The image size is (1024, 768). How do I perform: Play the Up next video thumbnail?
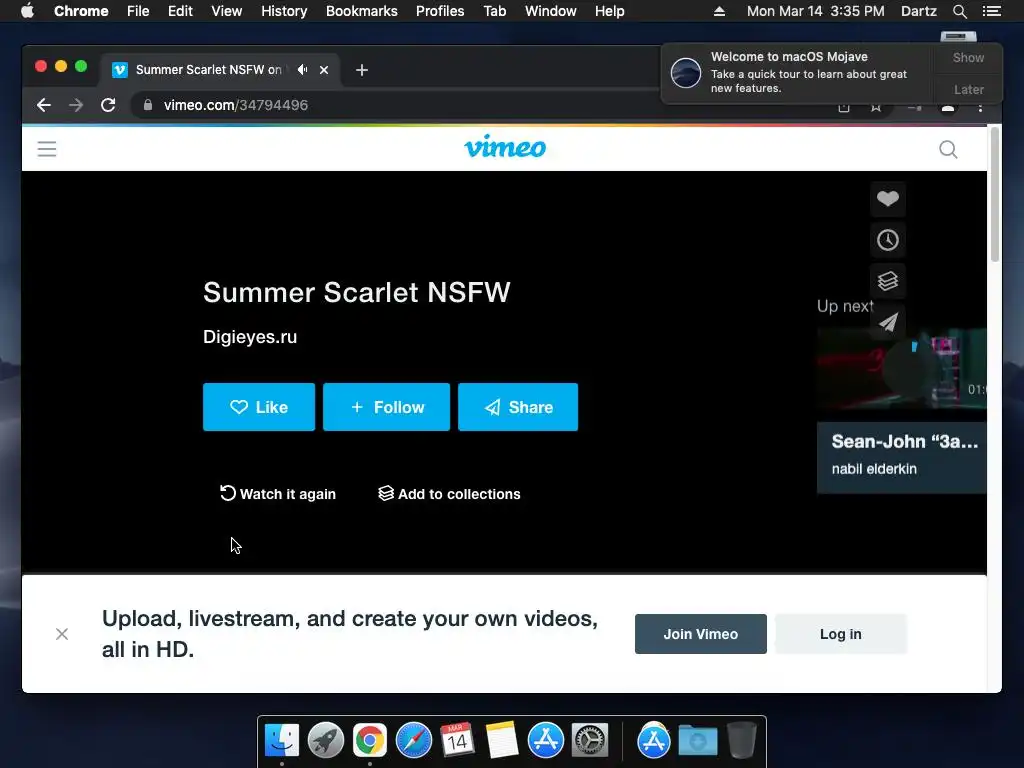[x=902, y=368]
